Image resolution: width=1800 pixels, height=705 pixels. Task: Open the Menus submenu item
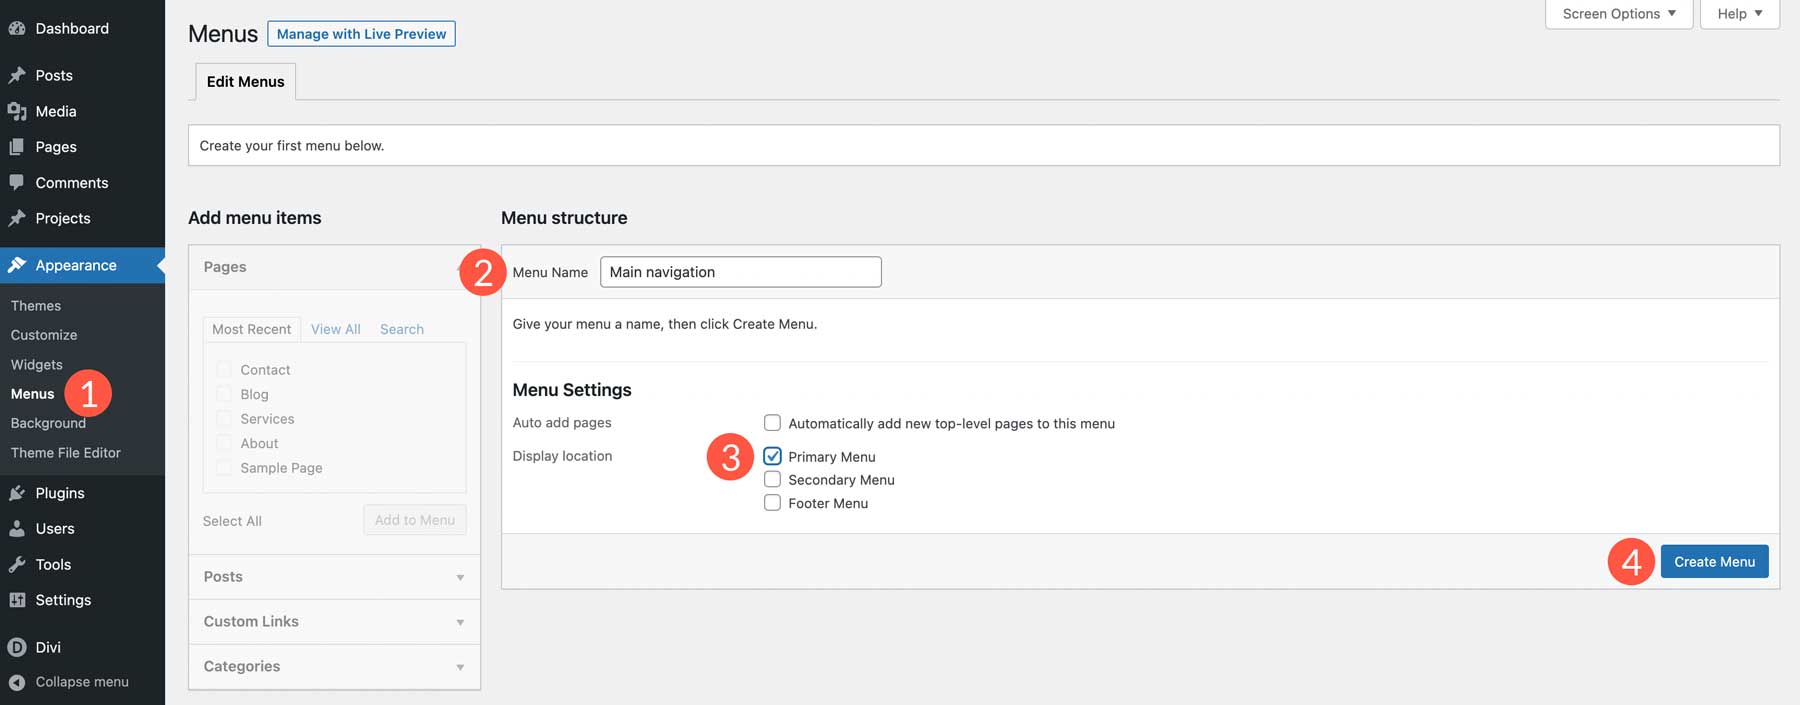coord(33,394)
